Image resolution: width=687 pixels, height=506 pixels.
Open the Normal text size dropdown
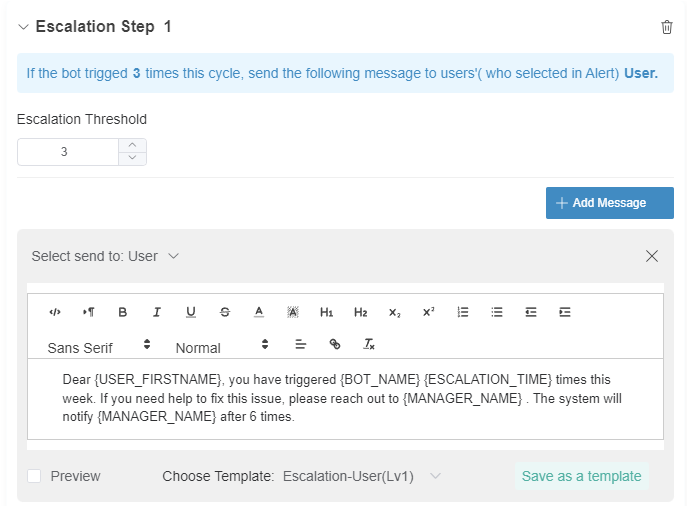pos(222,346)
